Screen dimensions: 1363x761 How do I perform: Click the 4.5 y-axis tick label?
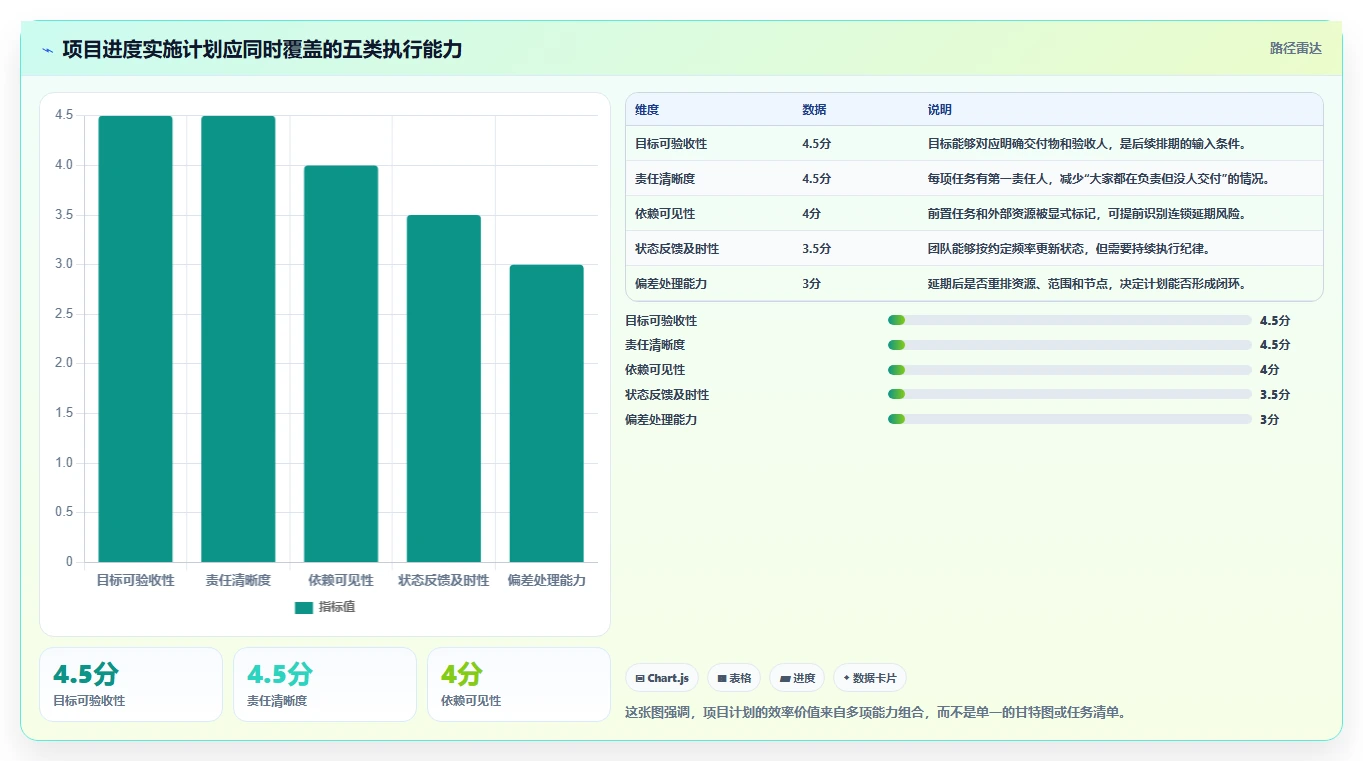click(64, 115)
